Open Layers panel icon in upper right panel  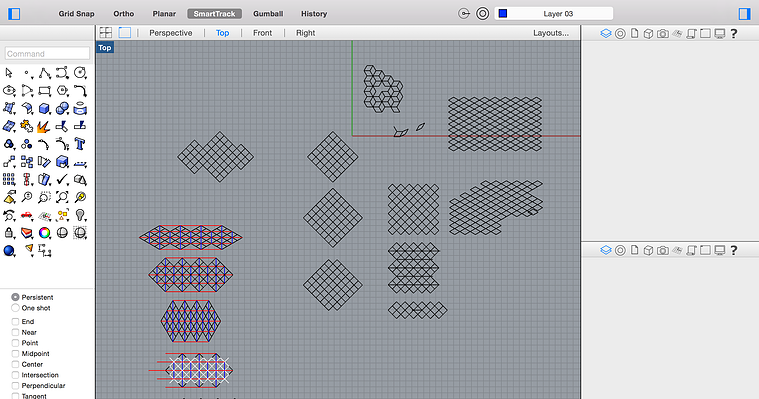coord(606,33)
